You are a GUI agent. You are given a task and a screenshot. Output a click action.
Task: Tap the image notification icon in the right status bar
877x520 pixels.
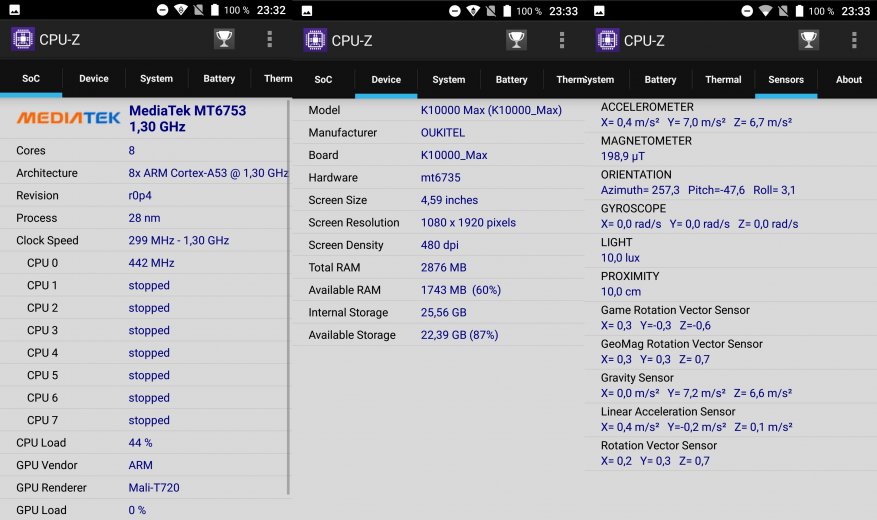599,11
